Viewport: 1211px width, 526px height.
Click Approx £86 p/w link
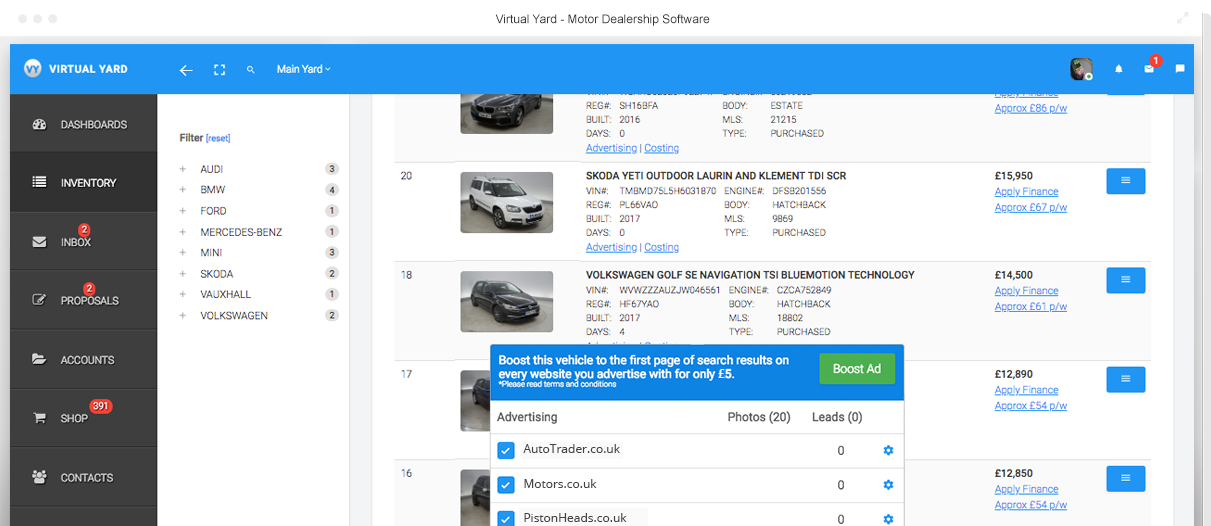tap(1031, 108)
